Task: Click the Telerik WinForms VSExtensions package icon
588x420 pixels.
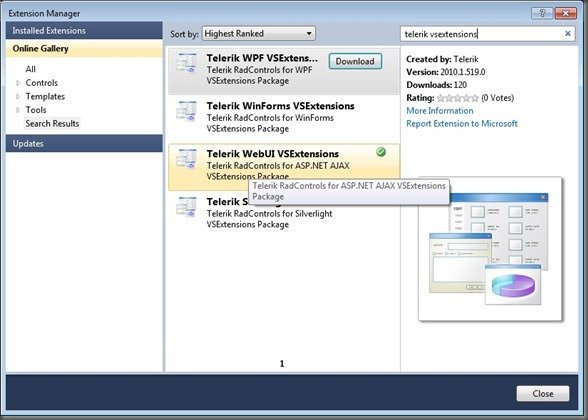Action: click(x=186, y=111)
